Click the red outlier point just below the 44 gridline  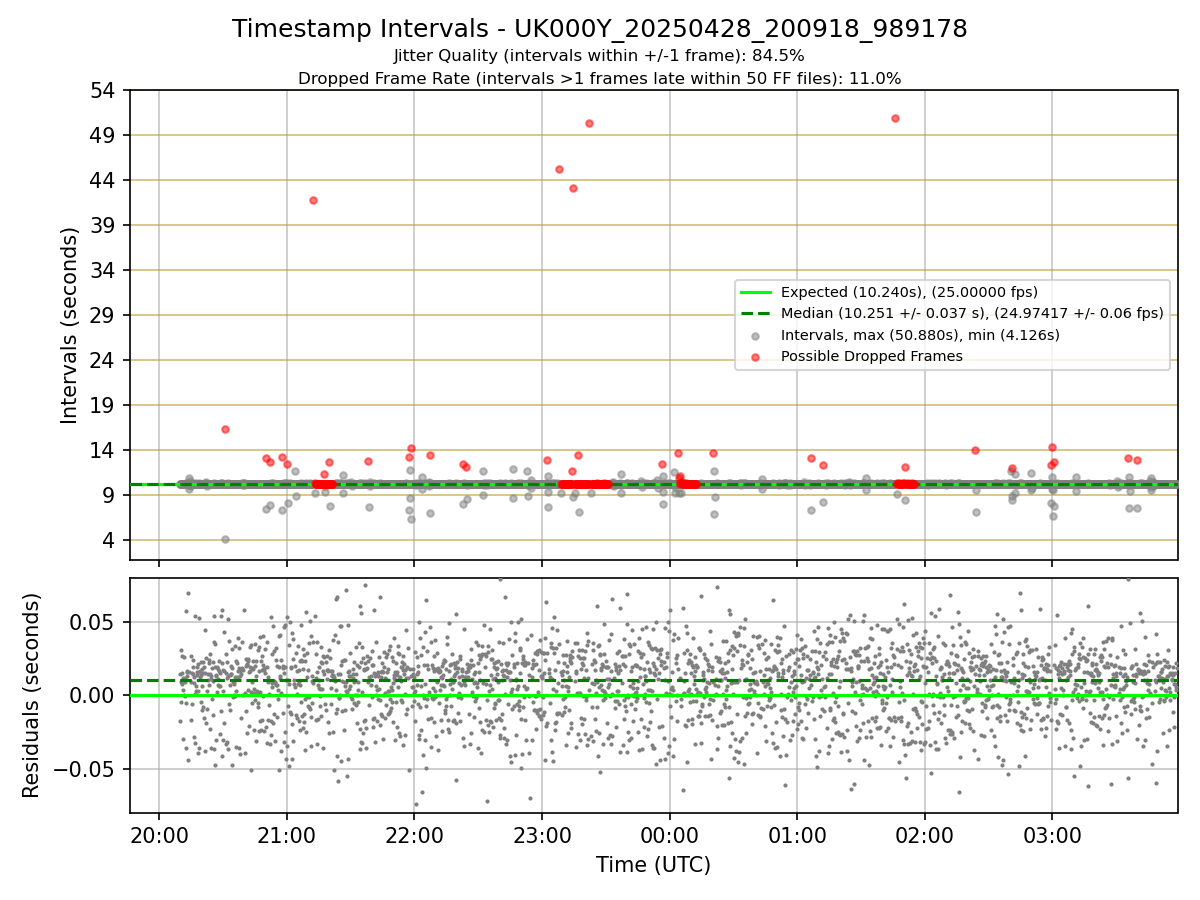click(573, 188)
